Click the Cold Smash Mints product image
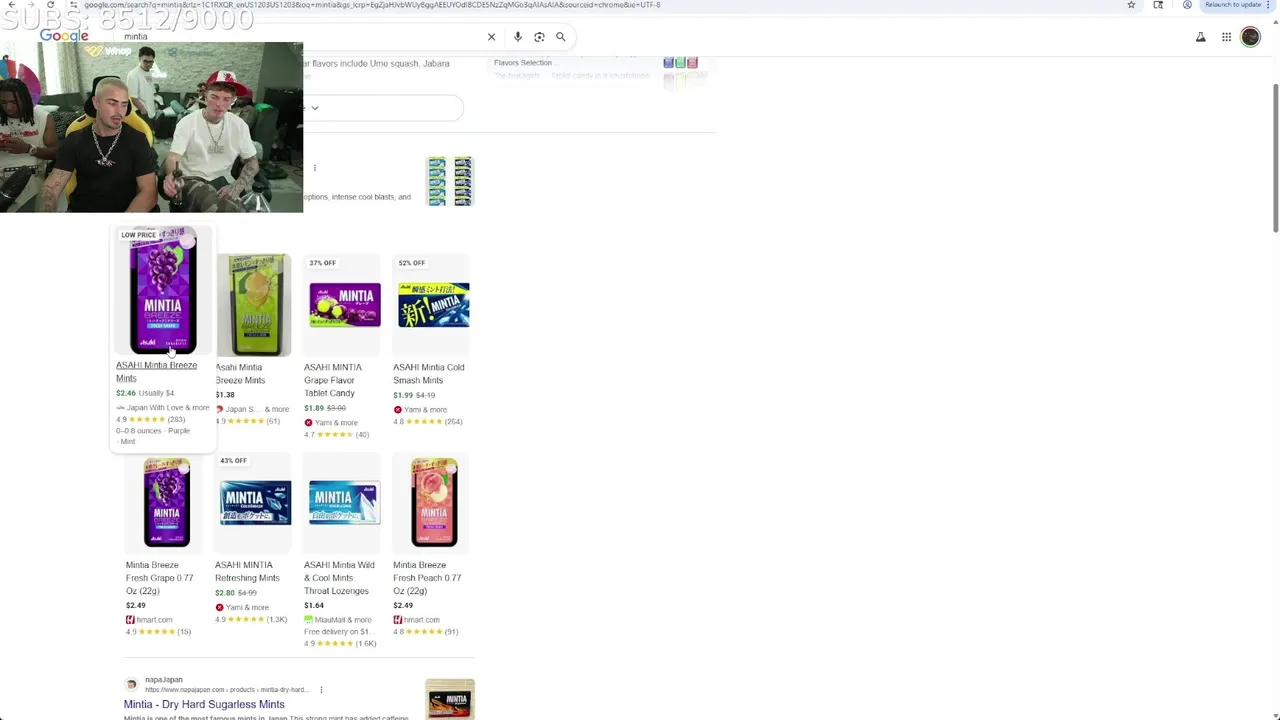The image size is (1280, 720). point(433,305)
